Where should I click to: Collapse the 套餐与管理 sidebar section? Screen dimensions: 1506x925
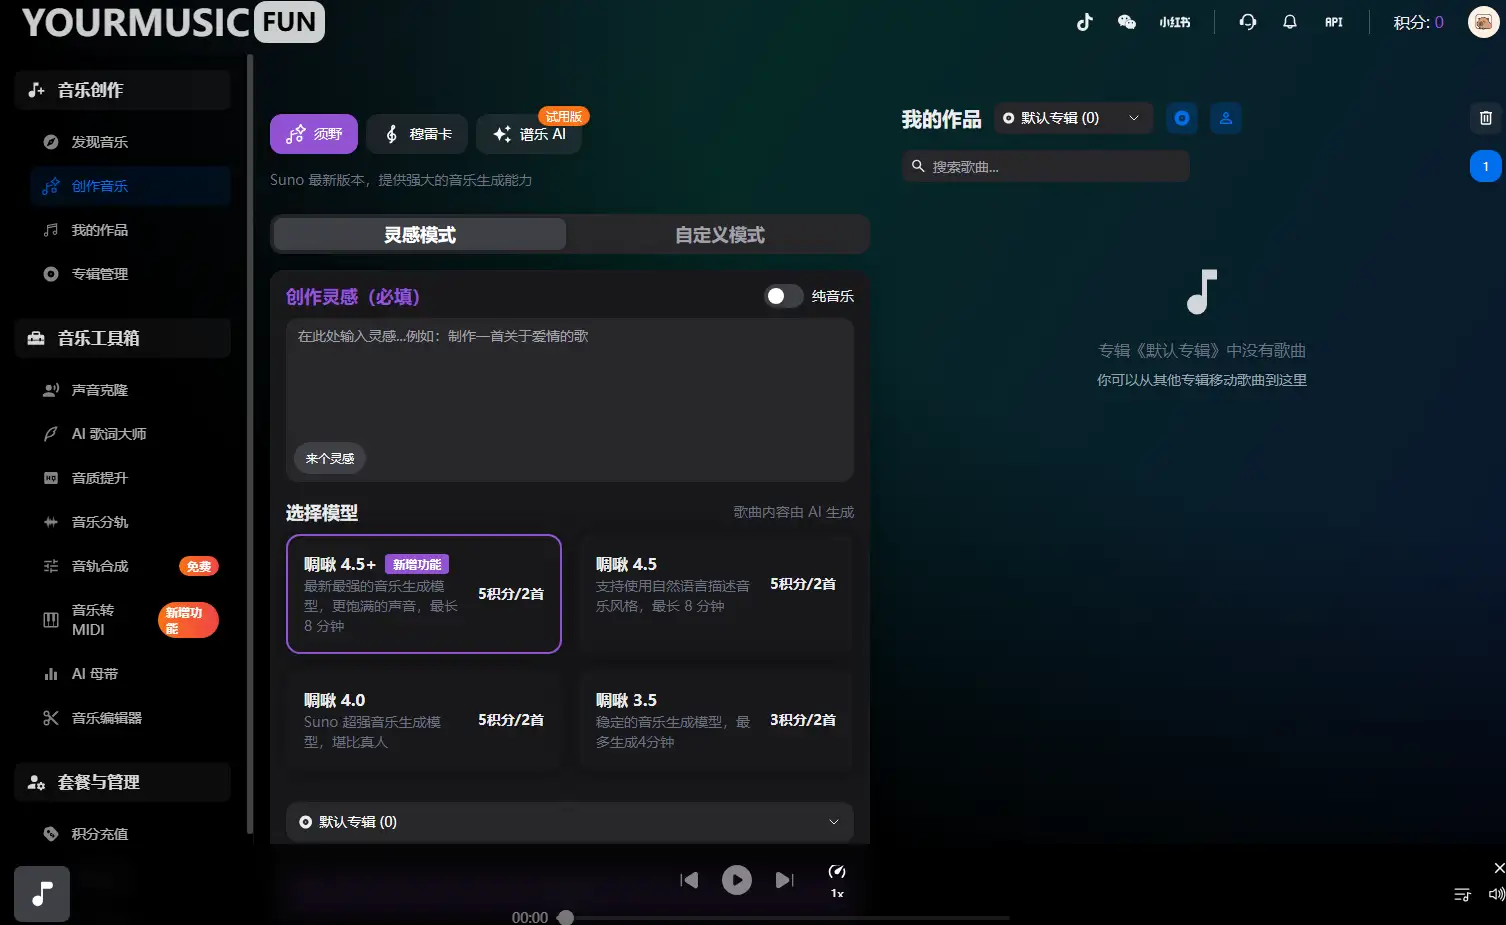[123, 782]
